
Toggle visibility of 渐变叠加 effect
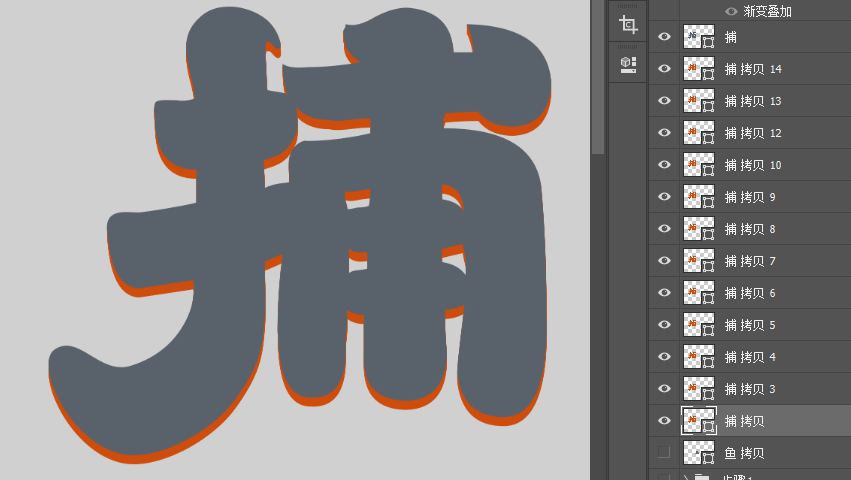click(x=731, y=11)
